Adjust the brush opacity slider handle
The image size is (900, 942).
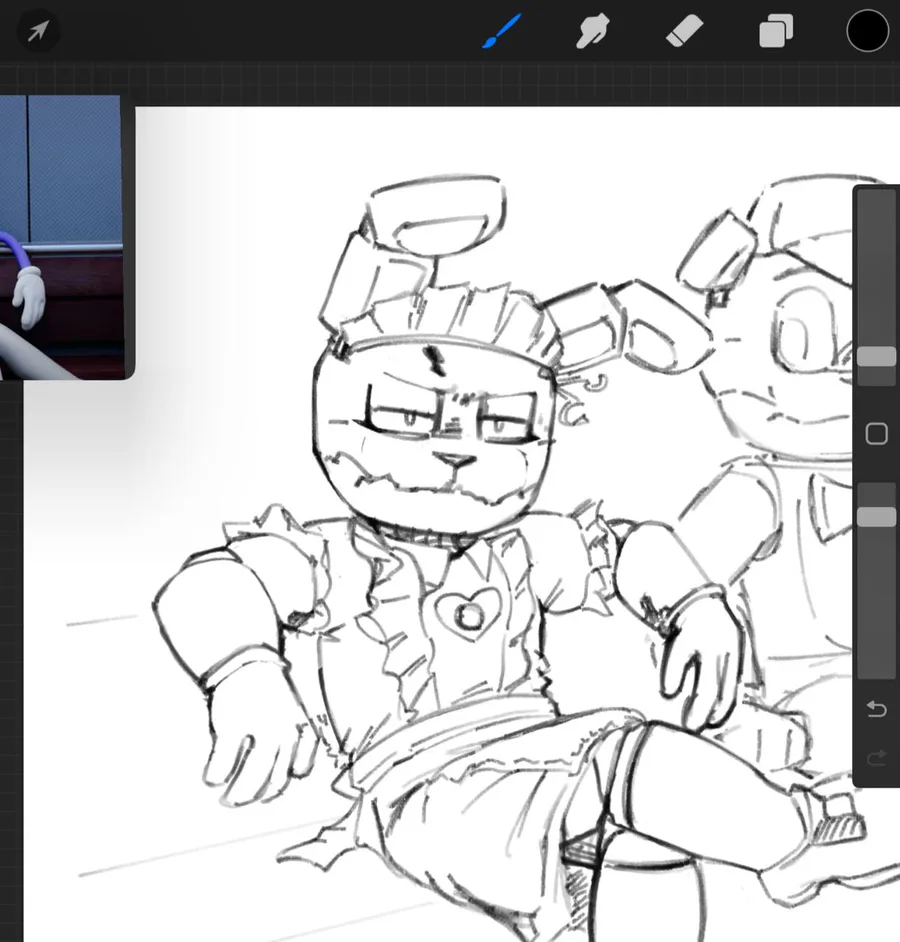click(x=876, y=517)
